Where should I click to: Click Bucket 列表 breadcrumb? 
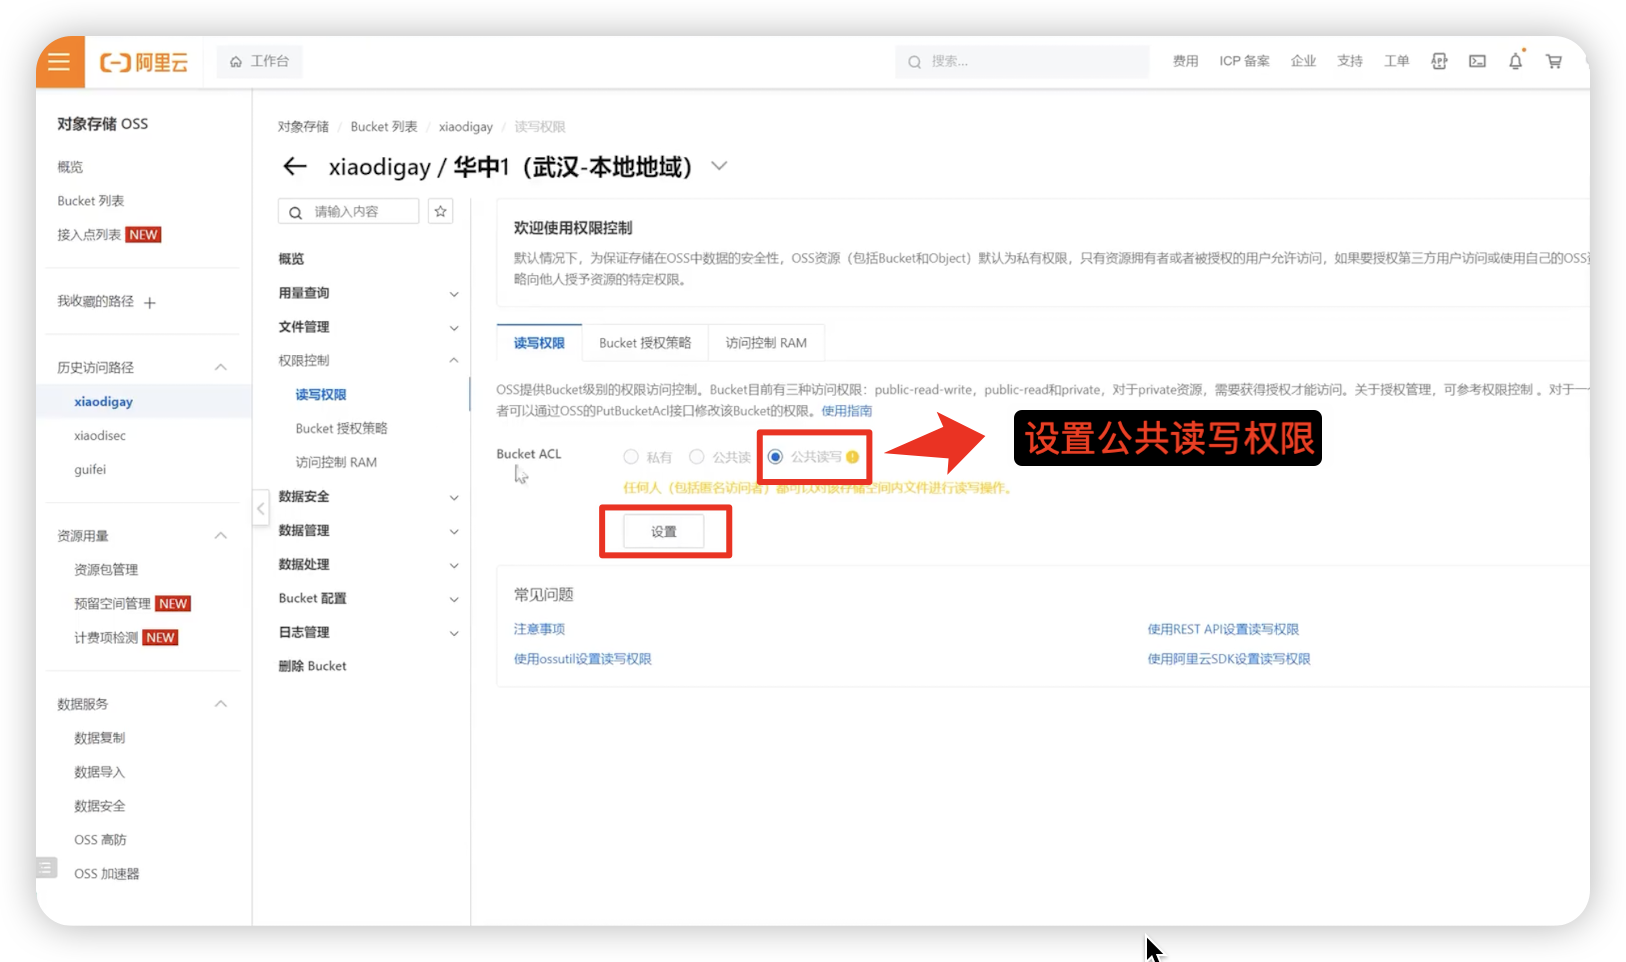[384, 127]
